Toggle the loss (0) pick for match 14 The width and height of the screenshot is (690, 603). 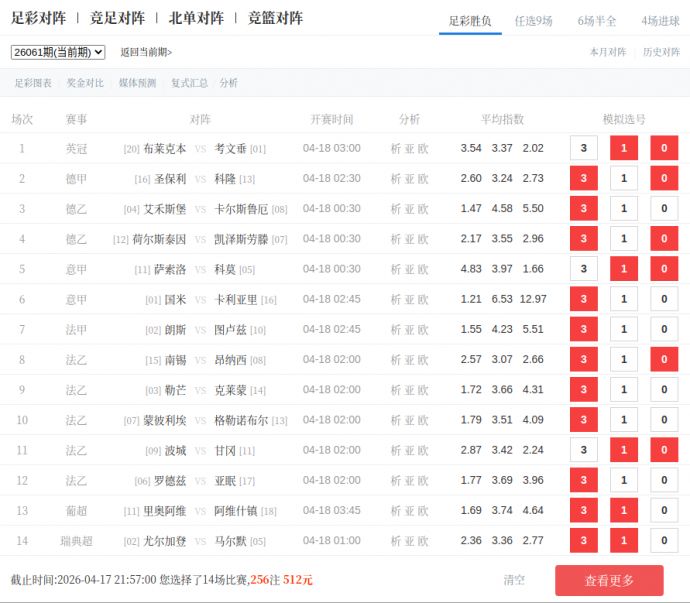pos(664,540)
